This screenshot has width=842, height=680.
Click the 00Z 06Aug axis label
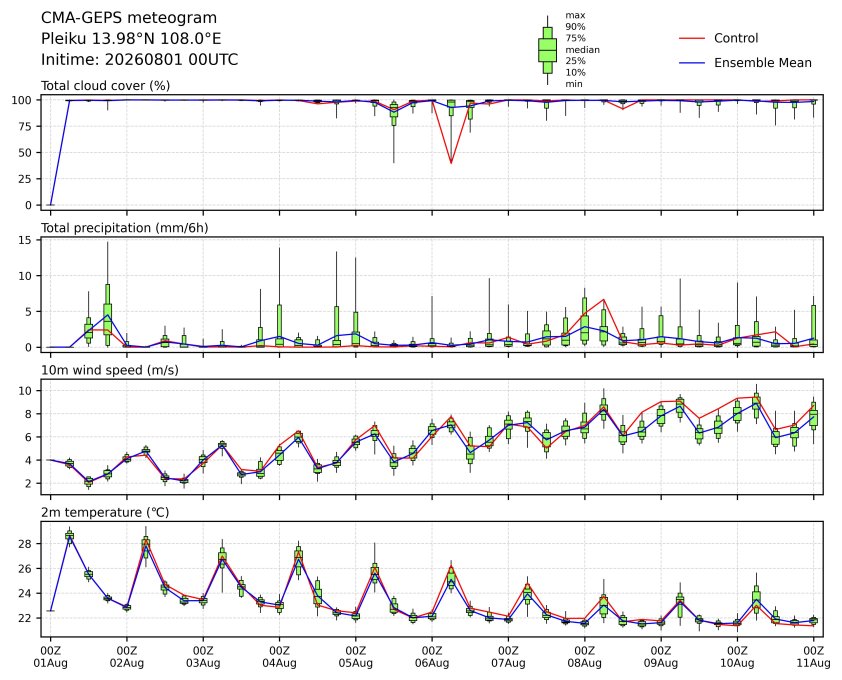(432, 656)
